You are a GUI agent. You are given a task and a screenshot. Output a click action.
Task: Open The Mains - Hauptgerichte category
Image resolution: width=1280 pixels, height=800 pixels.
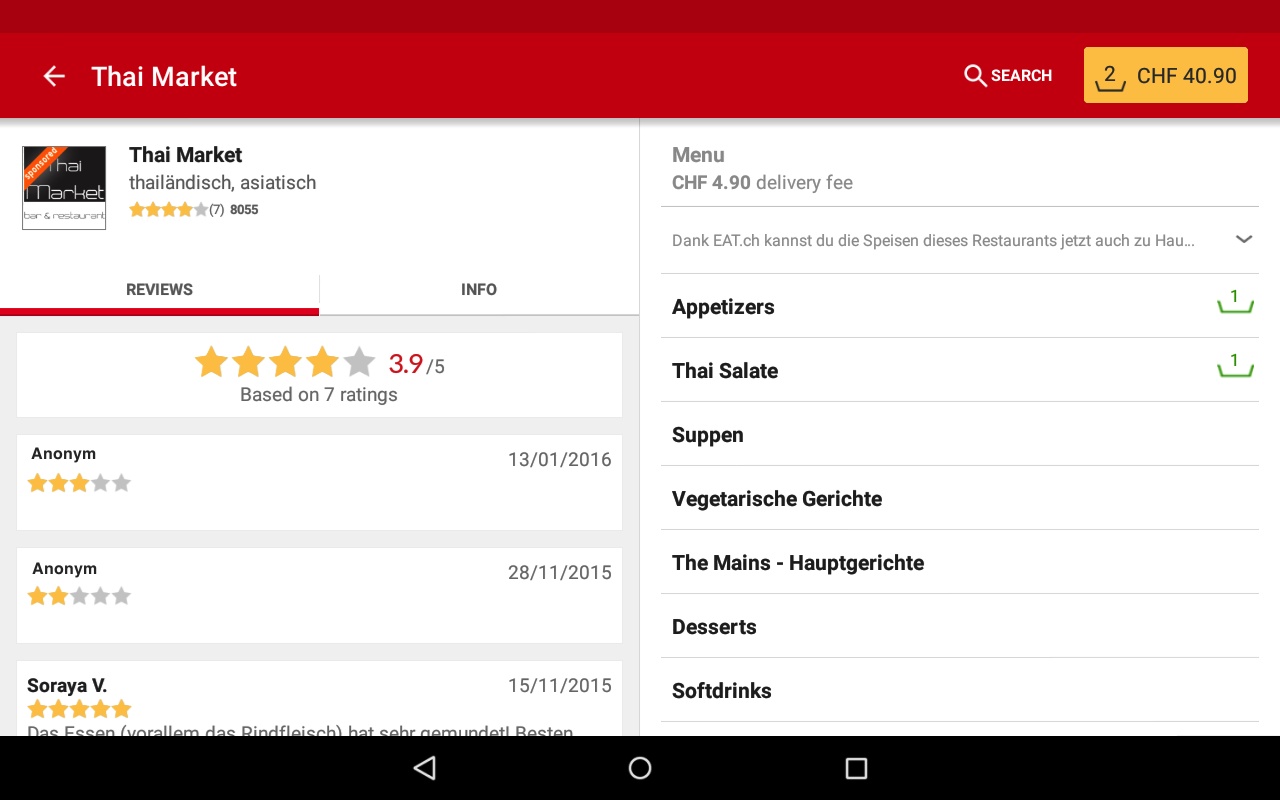960,562
